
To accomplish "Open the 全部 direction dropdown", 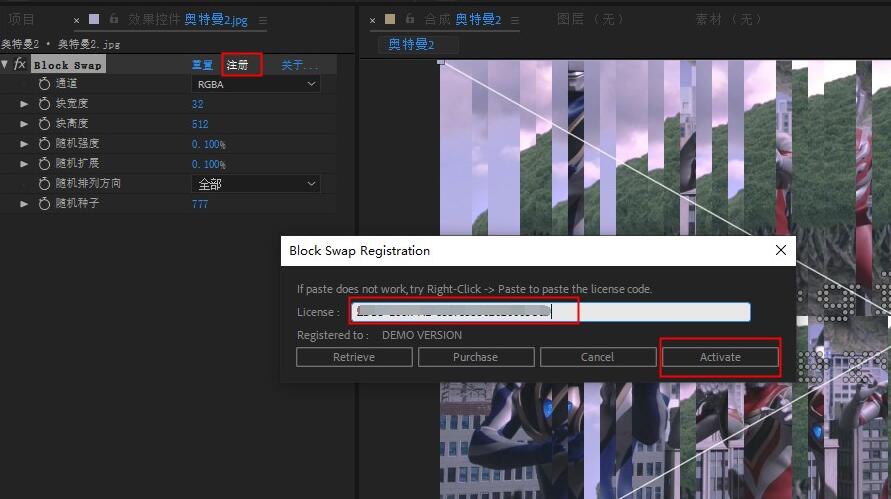I will click(x=255, y=184).
